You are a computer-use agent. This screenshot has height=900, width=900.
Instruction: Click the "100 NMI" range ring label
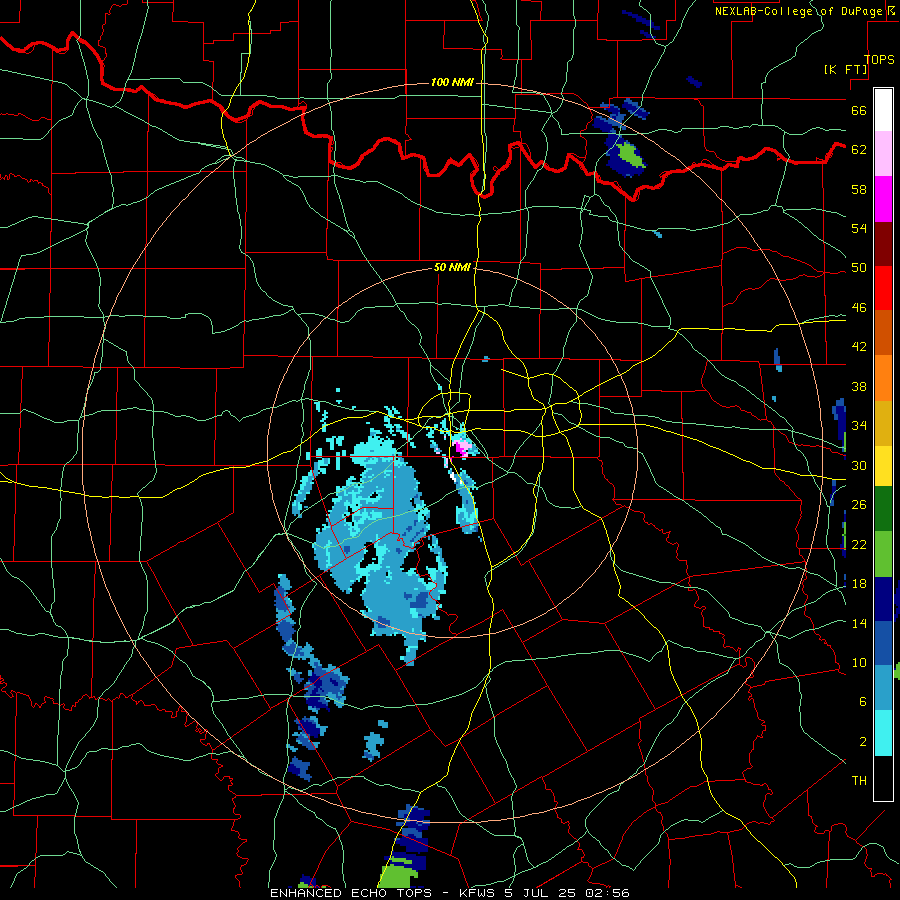(452, 83)
